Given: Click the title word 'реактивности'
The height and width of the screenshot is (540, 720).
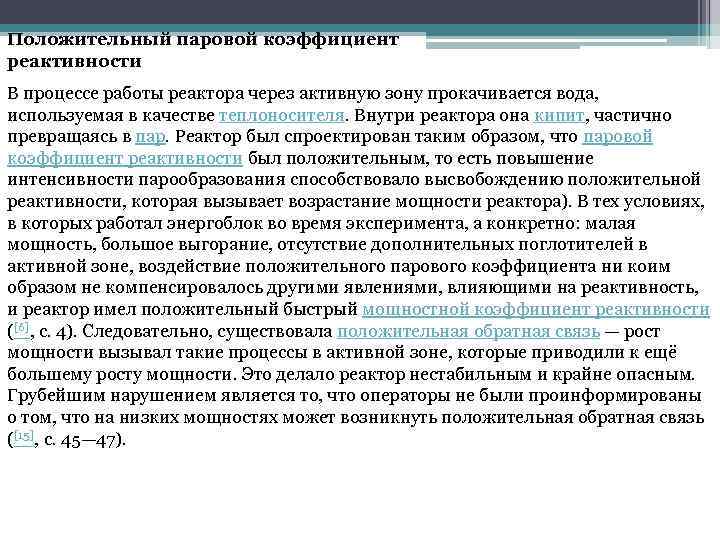Looking at the screenshot, I should click(74, 61).
